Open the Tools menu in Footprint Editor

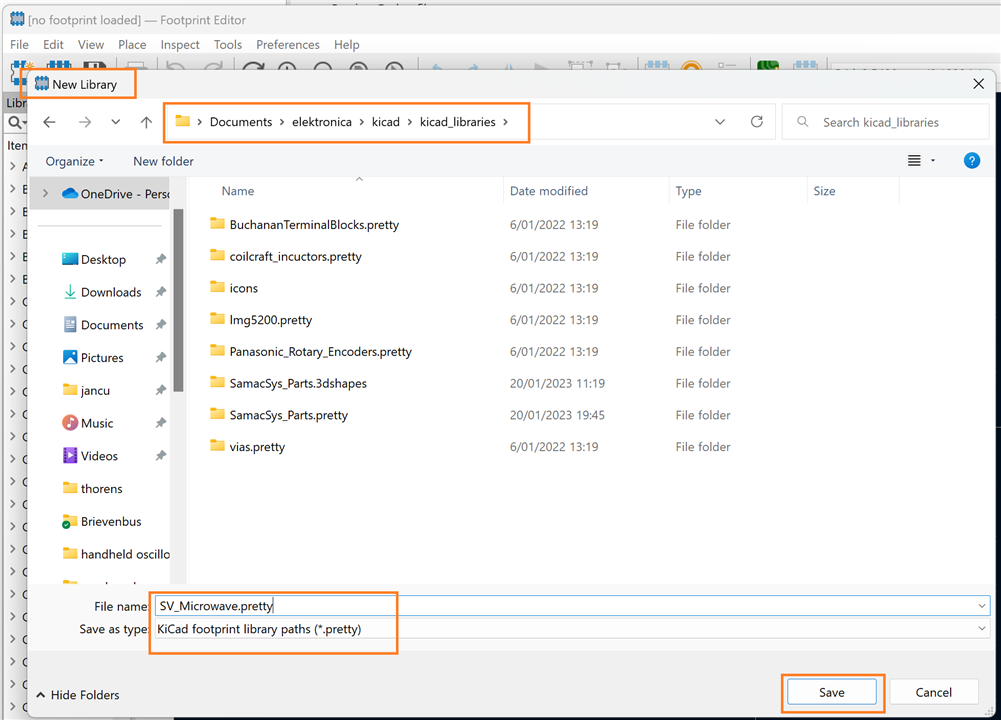[228, 45]
